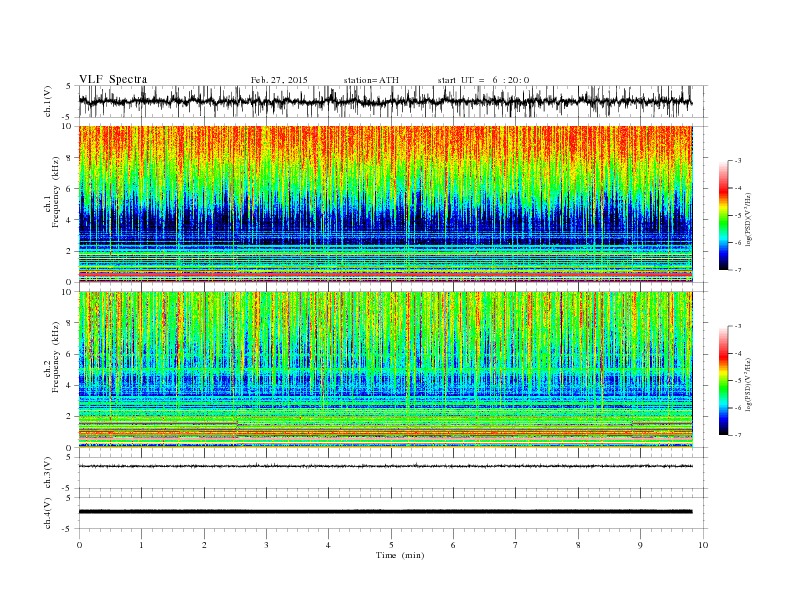The height and width of the screenshot is (612, 792).
Task: Click the ch.2 color bar PSD label
Action: [748, 384]
